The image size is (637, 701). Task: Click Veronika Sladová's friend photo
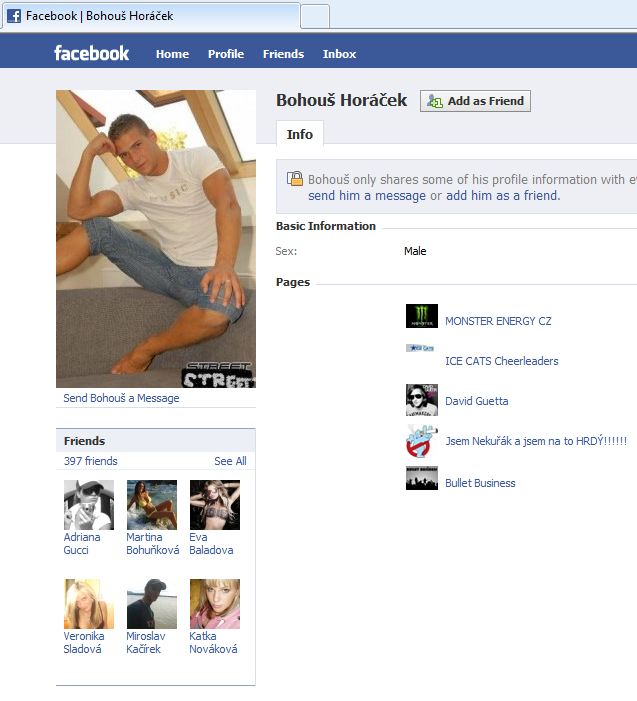[89, 604]
